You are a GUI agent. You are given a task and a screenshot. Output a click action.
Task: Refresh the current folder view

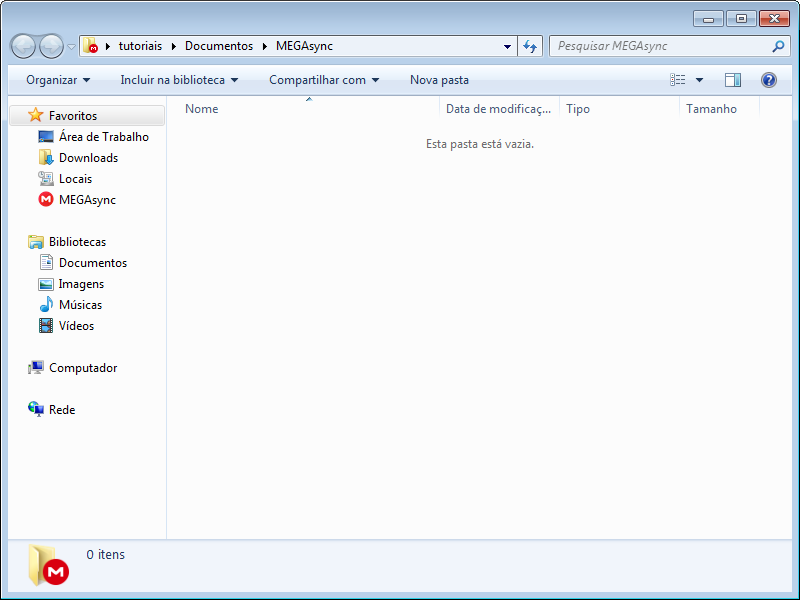pos(530,46)
